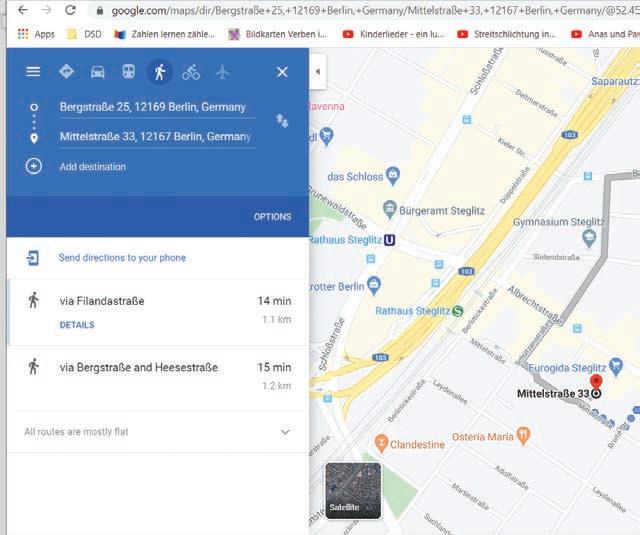
Task: Open the Google Maps hamburger menu
Action: (33, 72)
